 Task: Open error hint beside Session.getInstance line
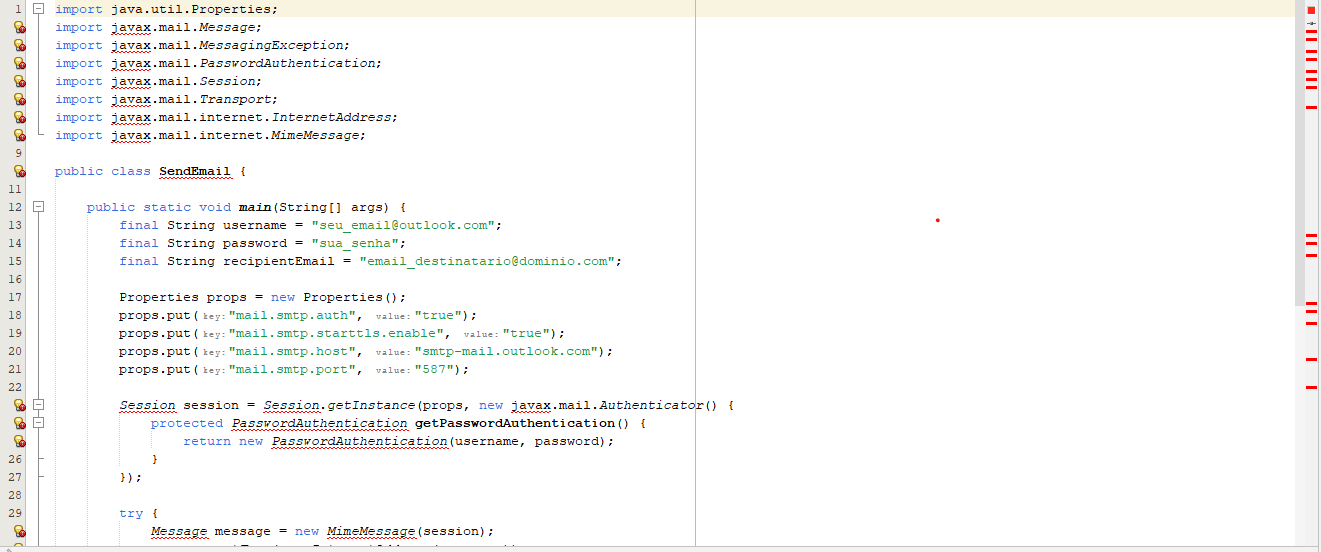tap(19, 406)
